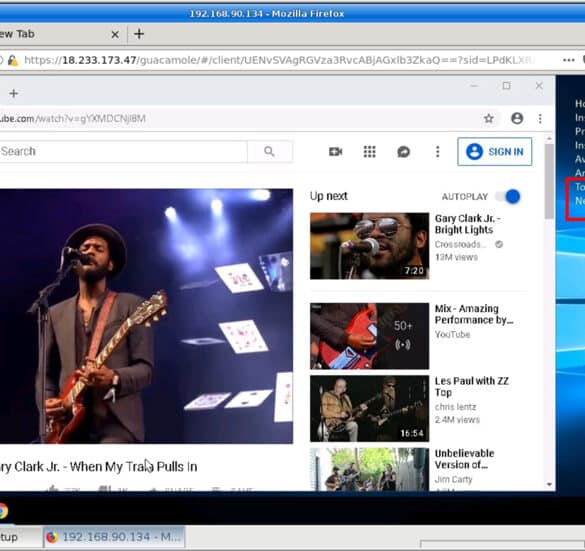
Task: Click chris lentz channel name
Action: coord(455,407)
